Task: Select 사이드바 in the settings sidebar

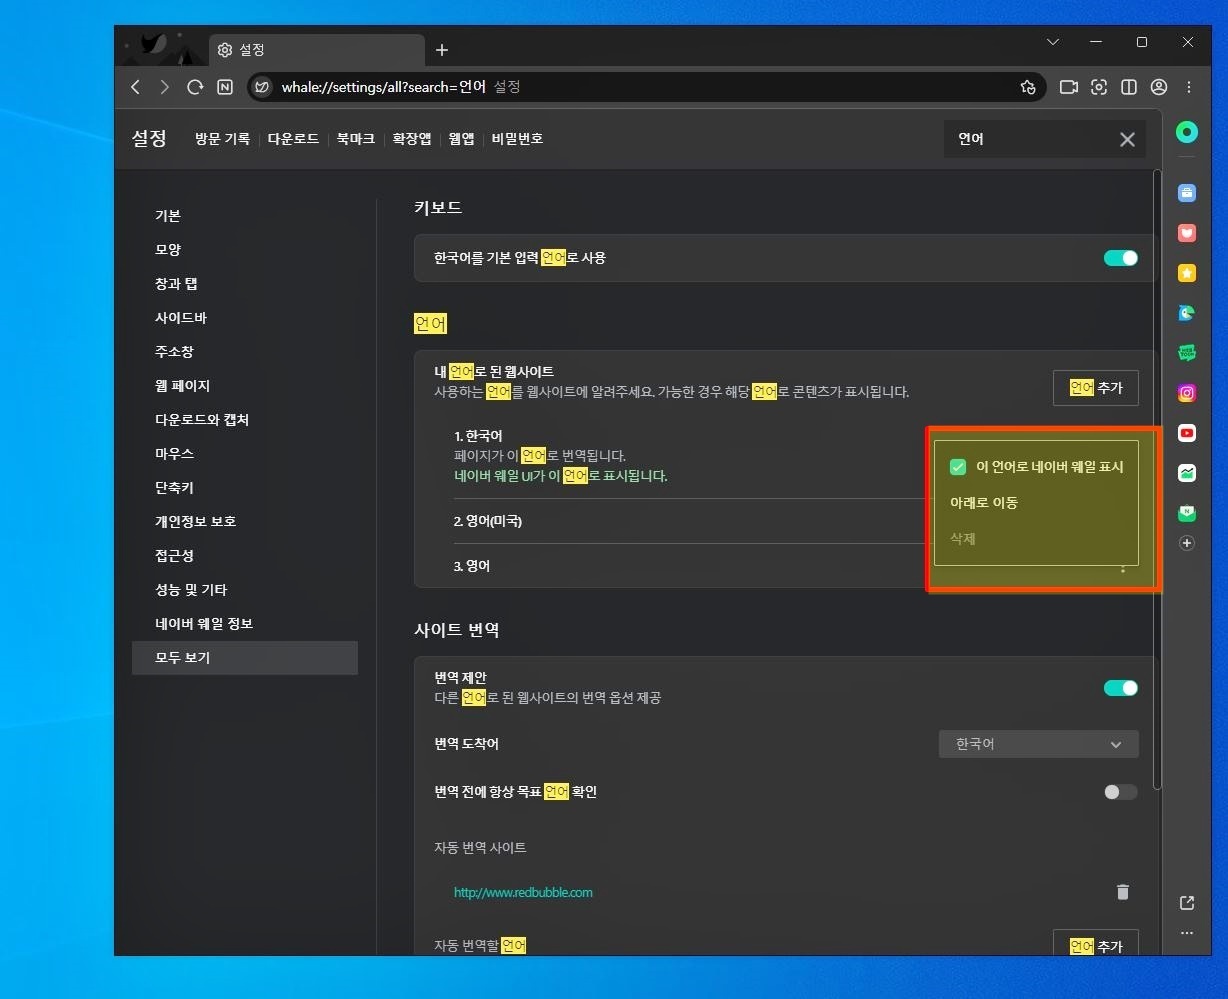Action: (x=181, y=318)
